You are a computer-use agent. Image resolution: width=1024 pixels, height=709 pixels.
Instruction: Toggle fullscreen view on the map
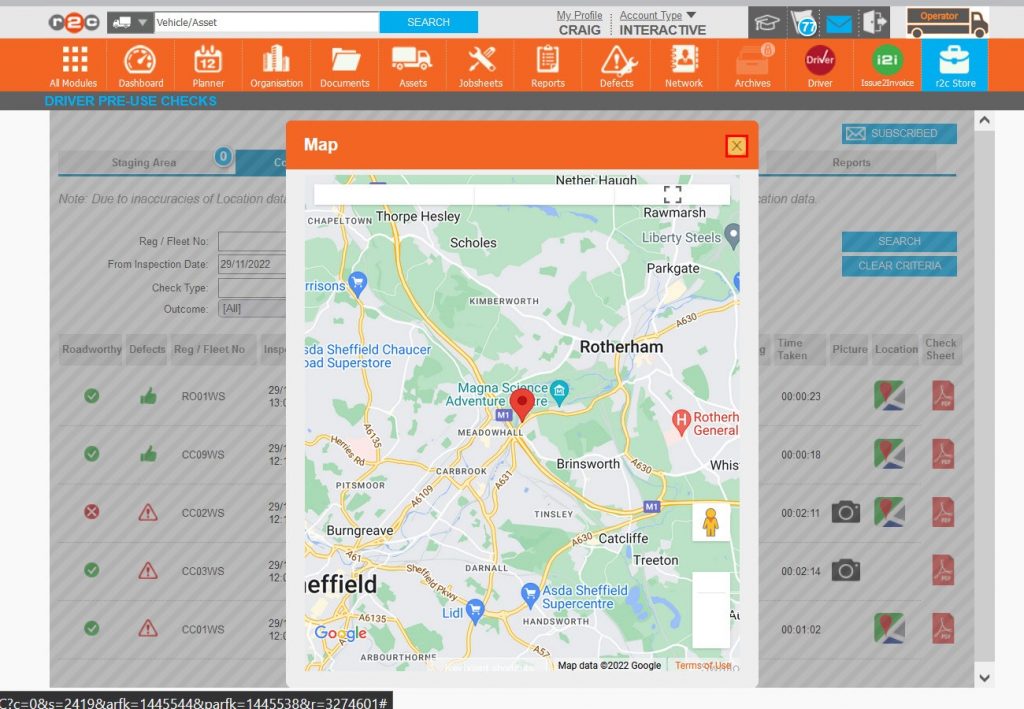pyautogui.click(x=672, y=193)
